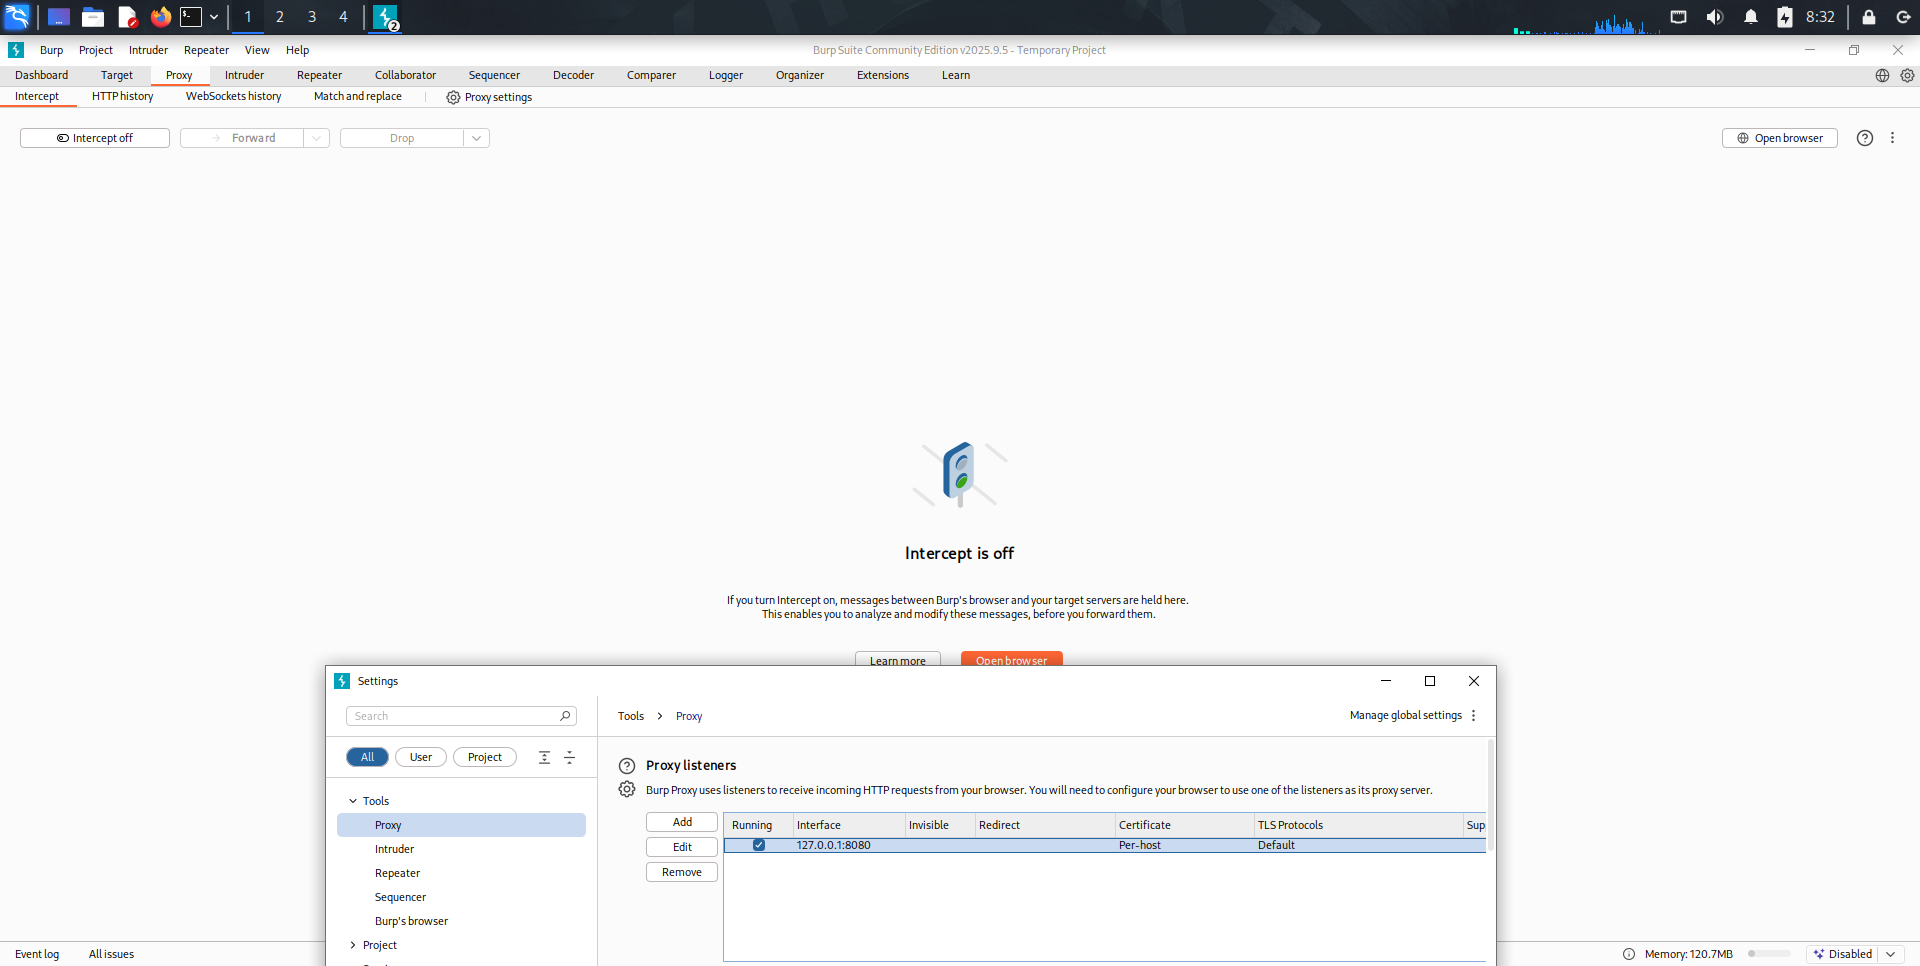This screenshot has height=966, width=1920.
Task: Open All issues in status bar
Action: [111, 954]
